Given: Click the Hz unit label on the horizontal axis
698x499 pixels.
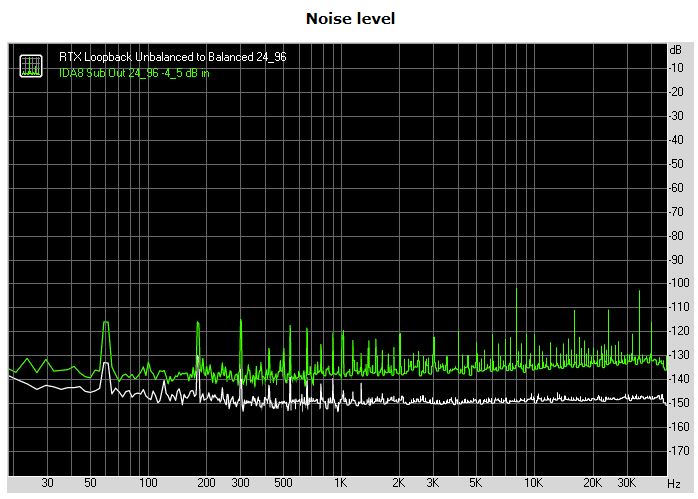Looking at the screenshot, I should pos(674,483).
